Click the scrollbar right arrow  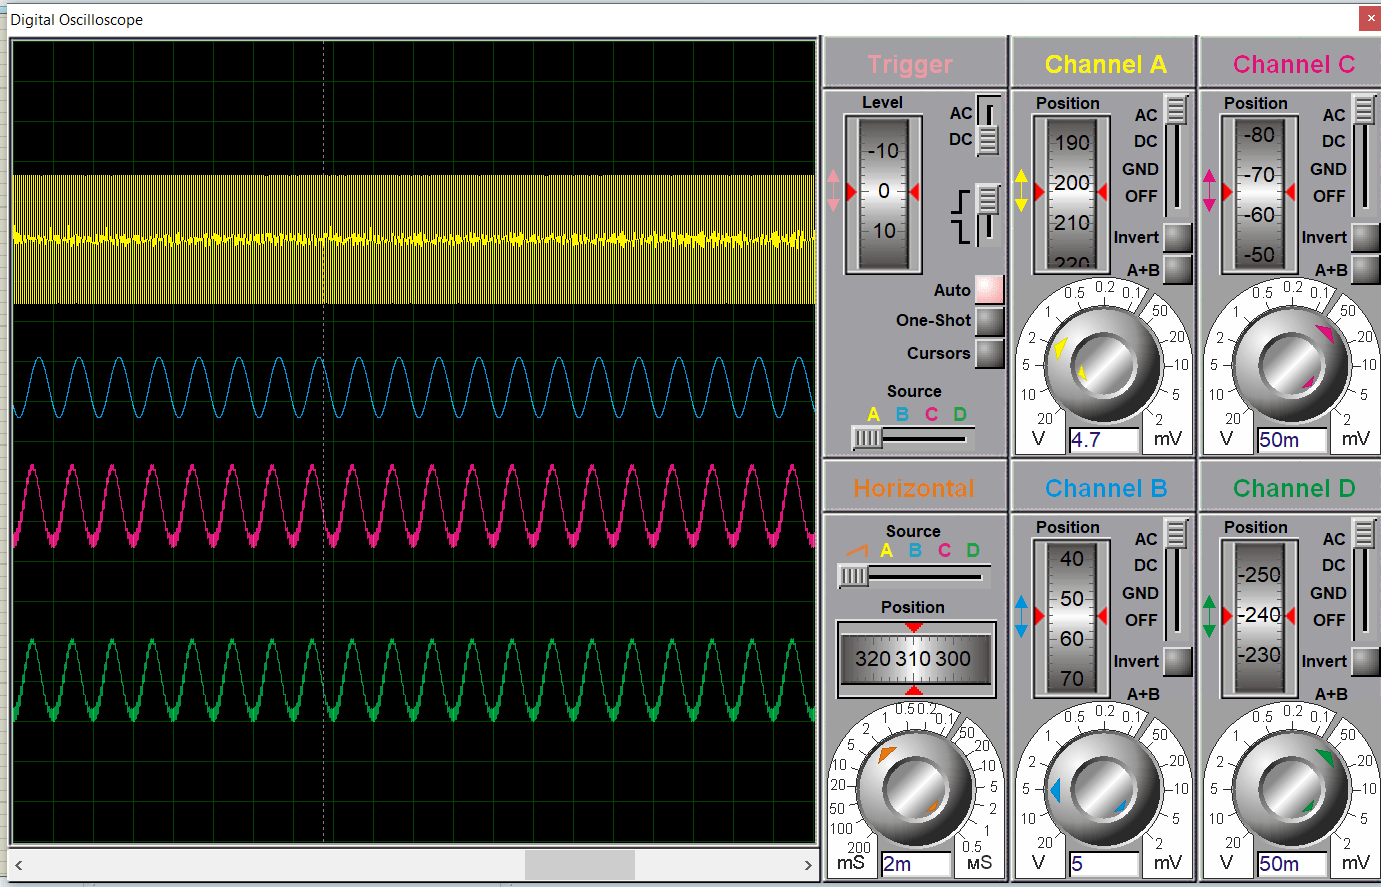[808, 865]
